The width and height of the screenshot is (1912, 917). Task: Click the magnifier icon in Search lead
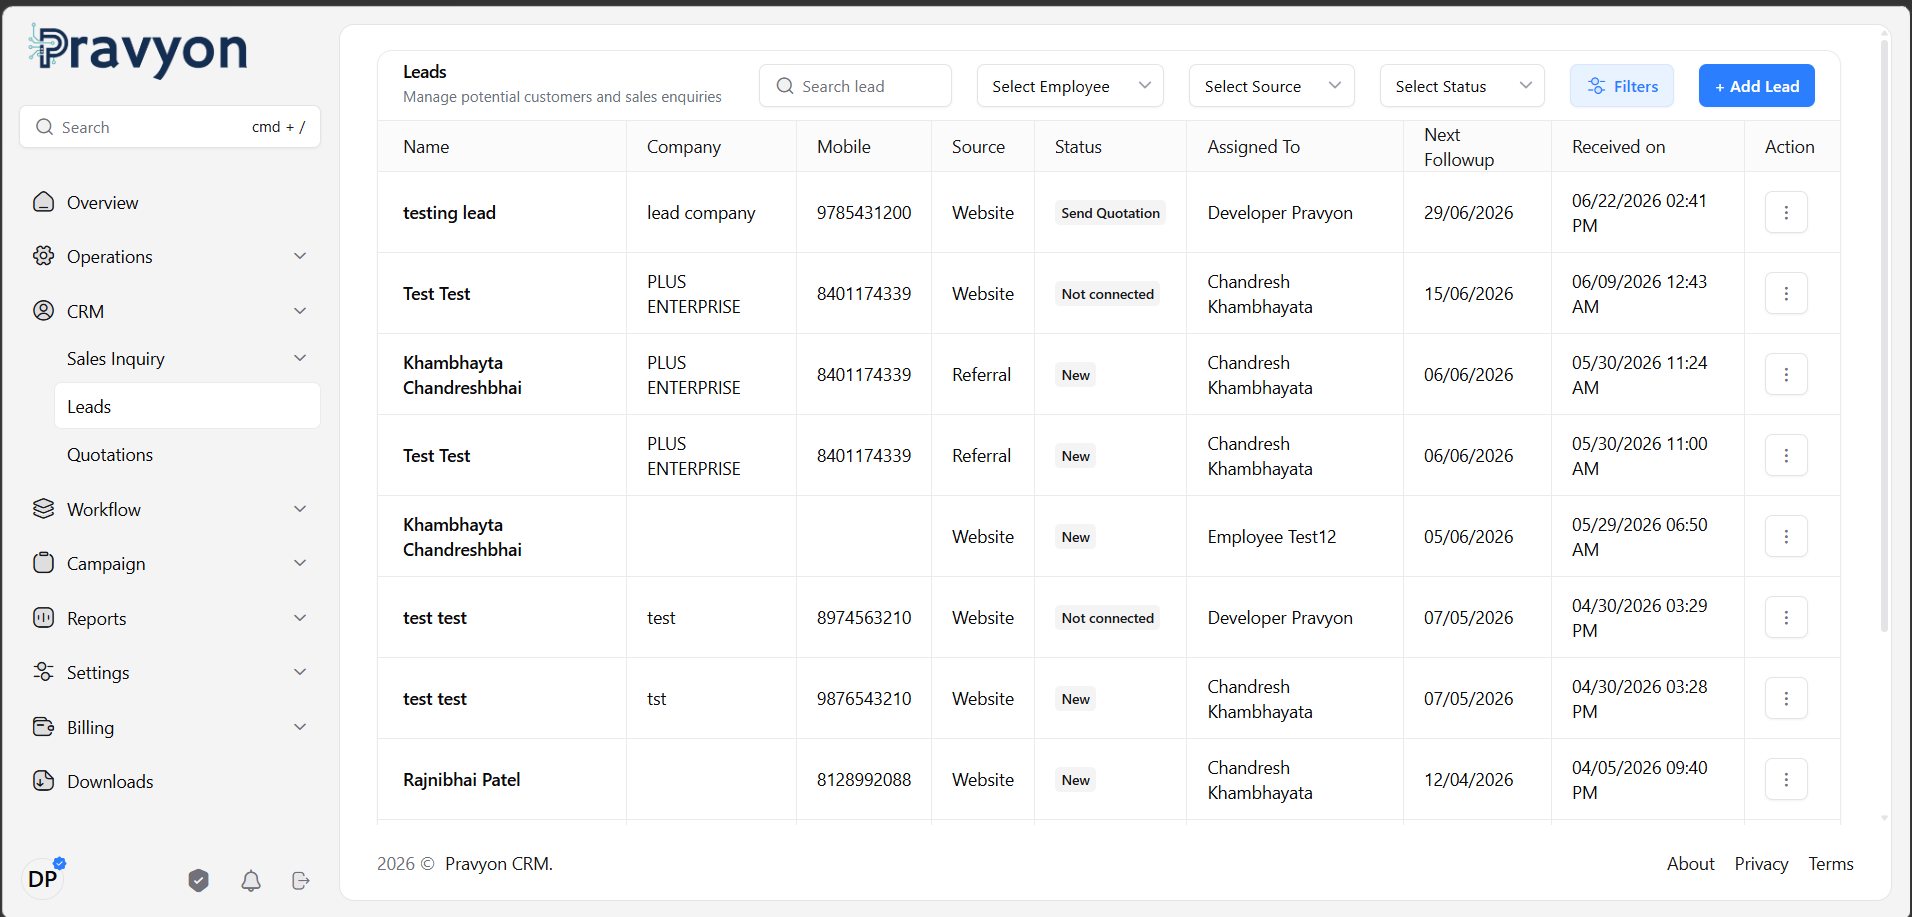785,86
